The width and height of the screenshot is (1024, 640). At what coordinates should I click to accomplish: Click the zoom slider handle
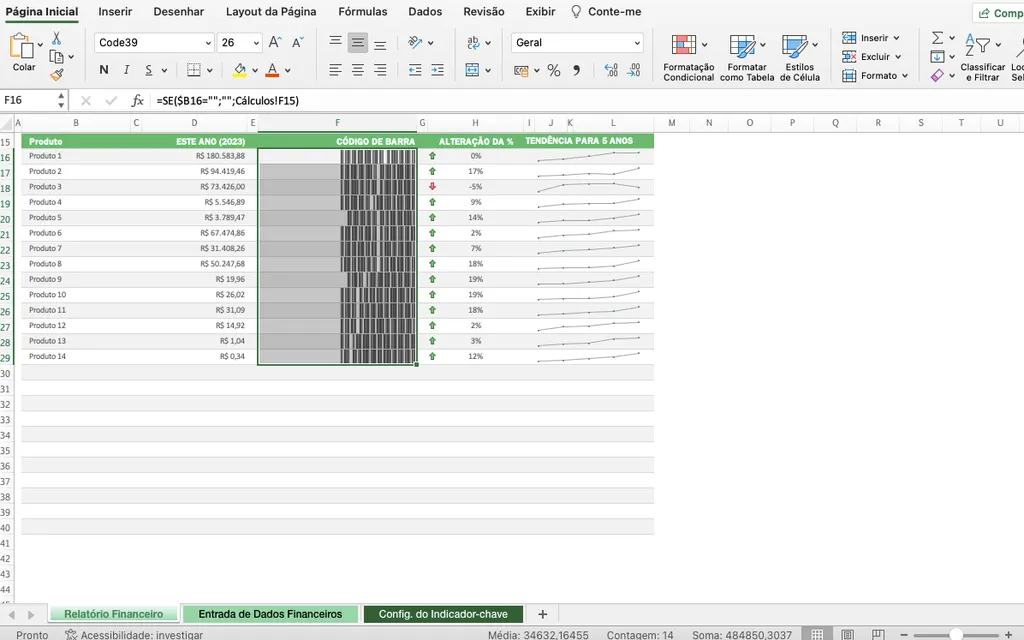(955, 634)
